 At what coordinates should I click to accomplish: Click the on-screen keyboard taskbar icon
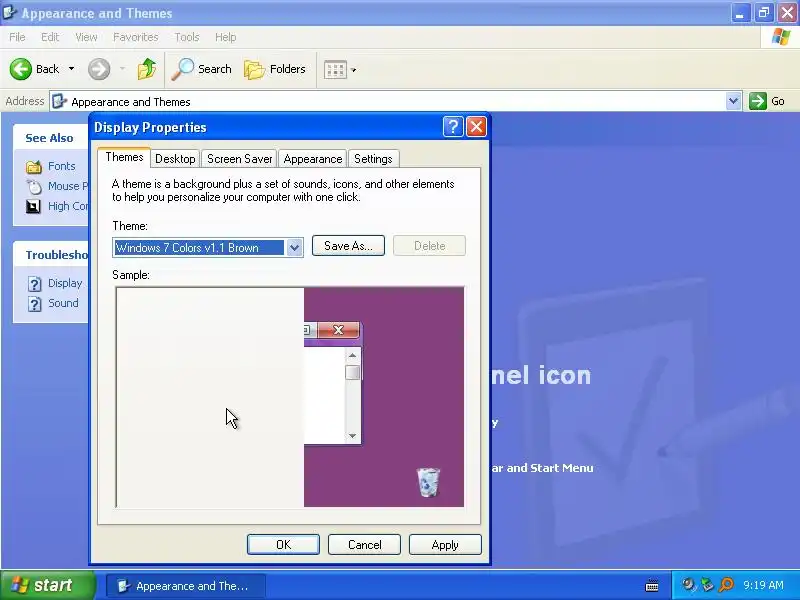pyautogui.click(x=652, y=585)
